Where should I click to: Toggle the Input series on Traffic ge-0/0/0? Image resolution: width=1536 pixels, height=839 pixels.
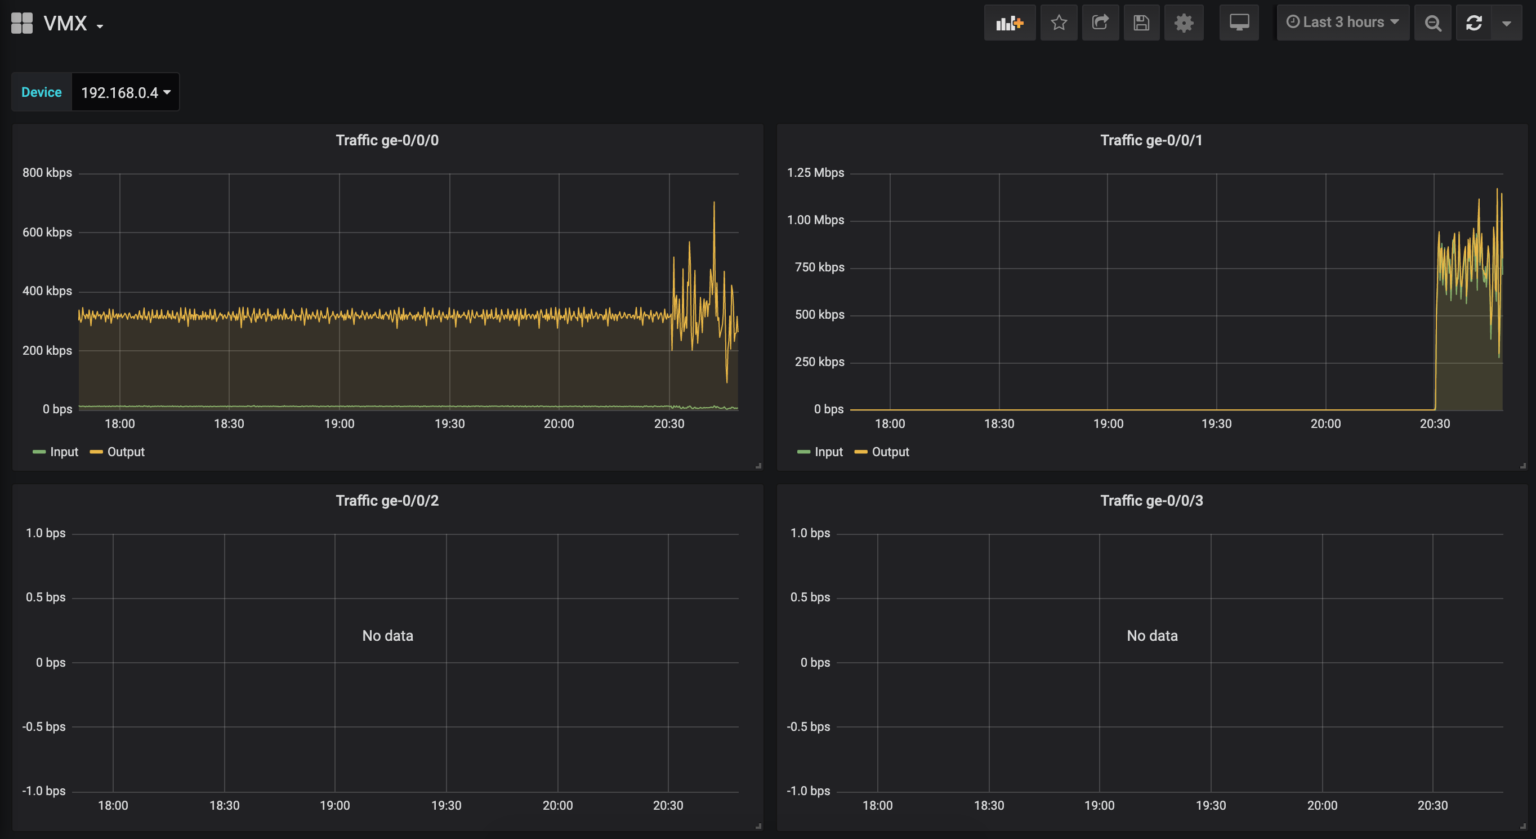click(x=61, y=451)
